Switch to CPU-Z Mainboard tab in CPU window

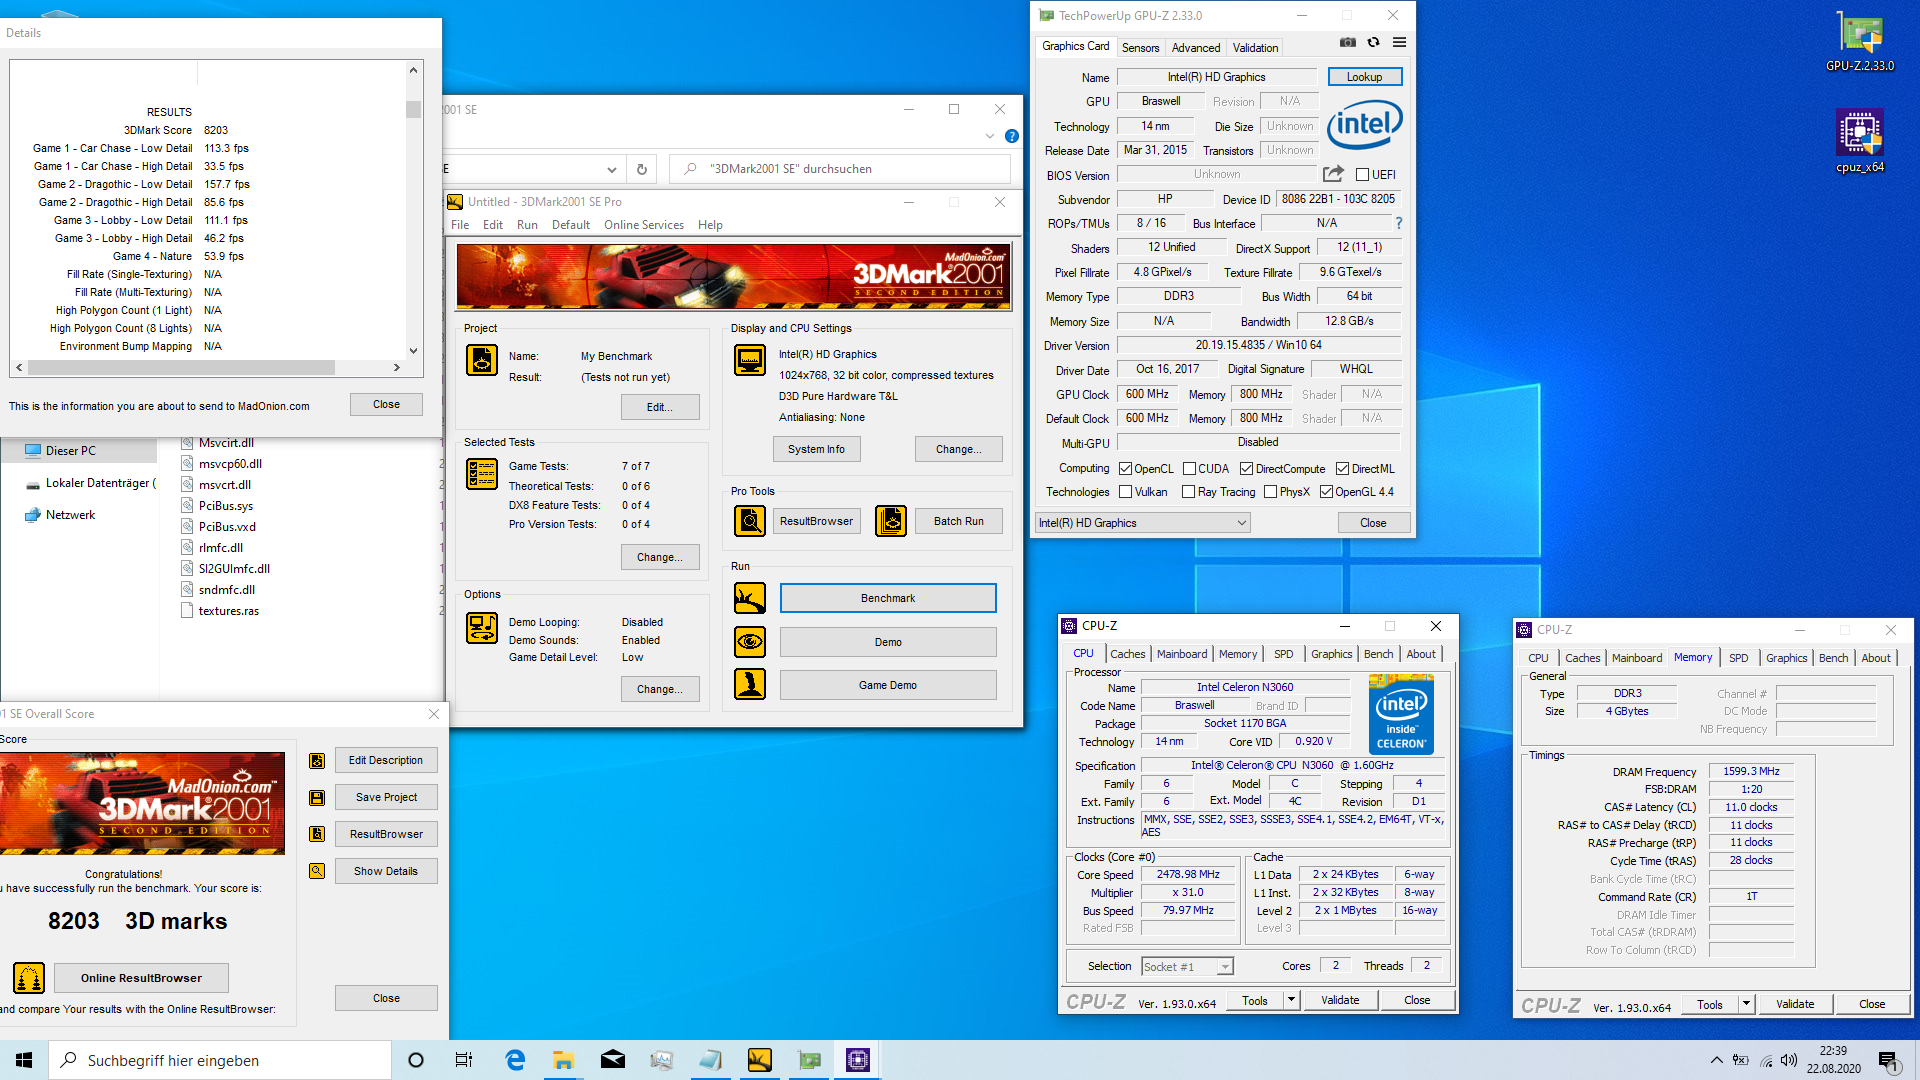click(1182, 654)
